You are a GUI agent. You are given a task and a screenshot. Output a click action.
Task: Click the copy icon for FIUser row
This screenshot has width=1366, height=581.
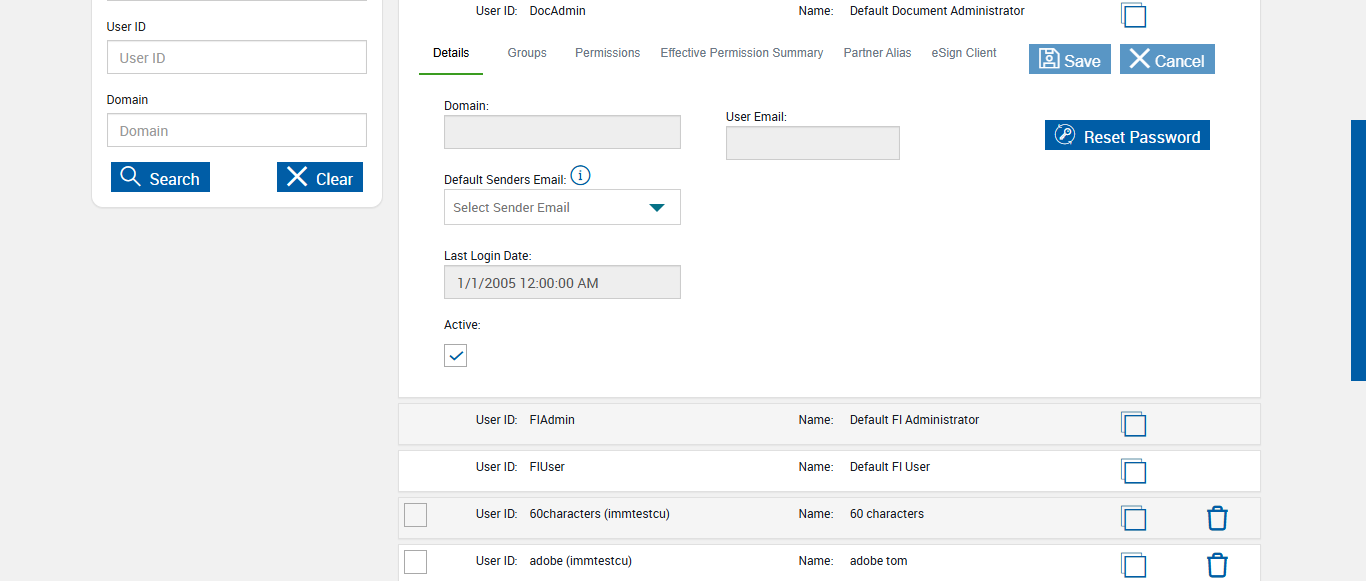1133,471
